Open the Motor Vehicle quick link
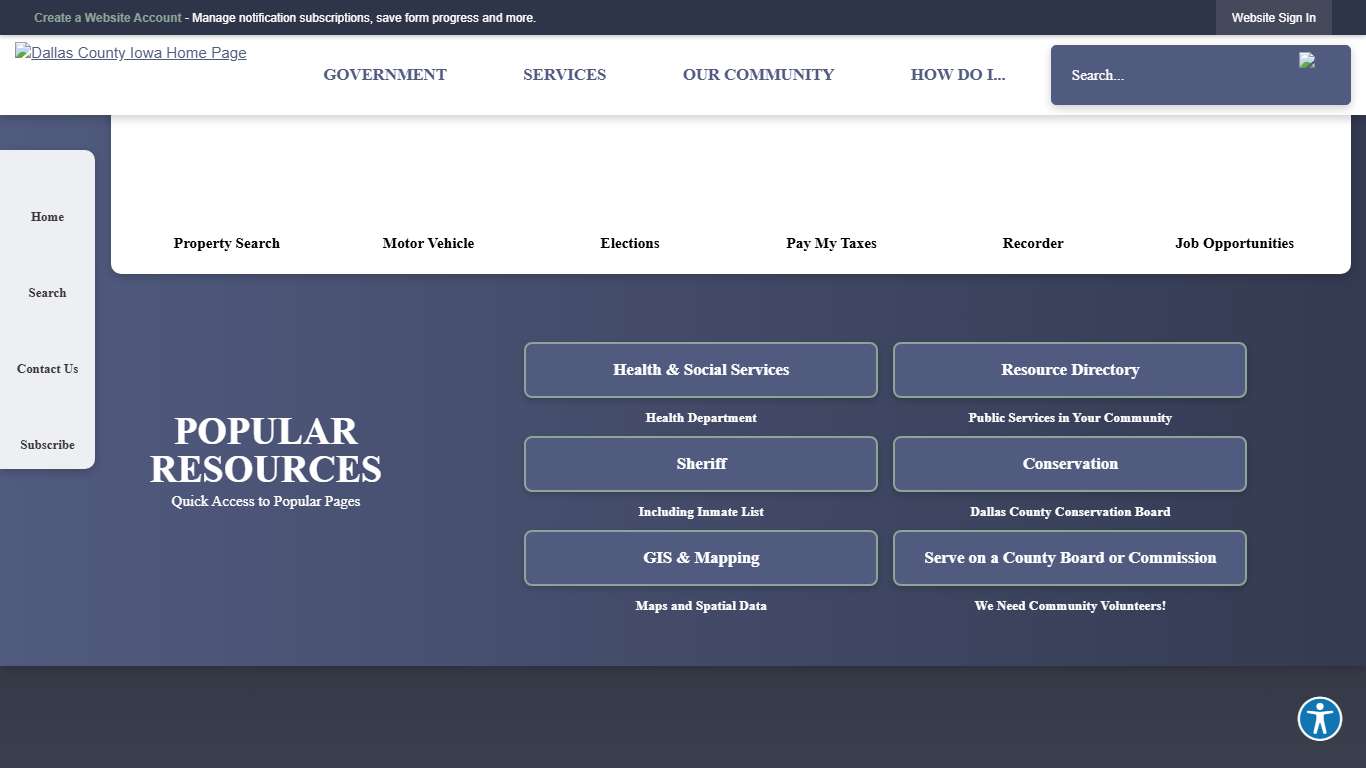The height and width of the screenshot is (768, 1366). click(428, 243)
